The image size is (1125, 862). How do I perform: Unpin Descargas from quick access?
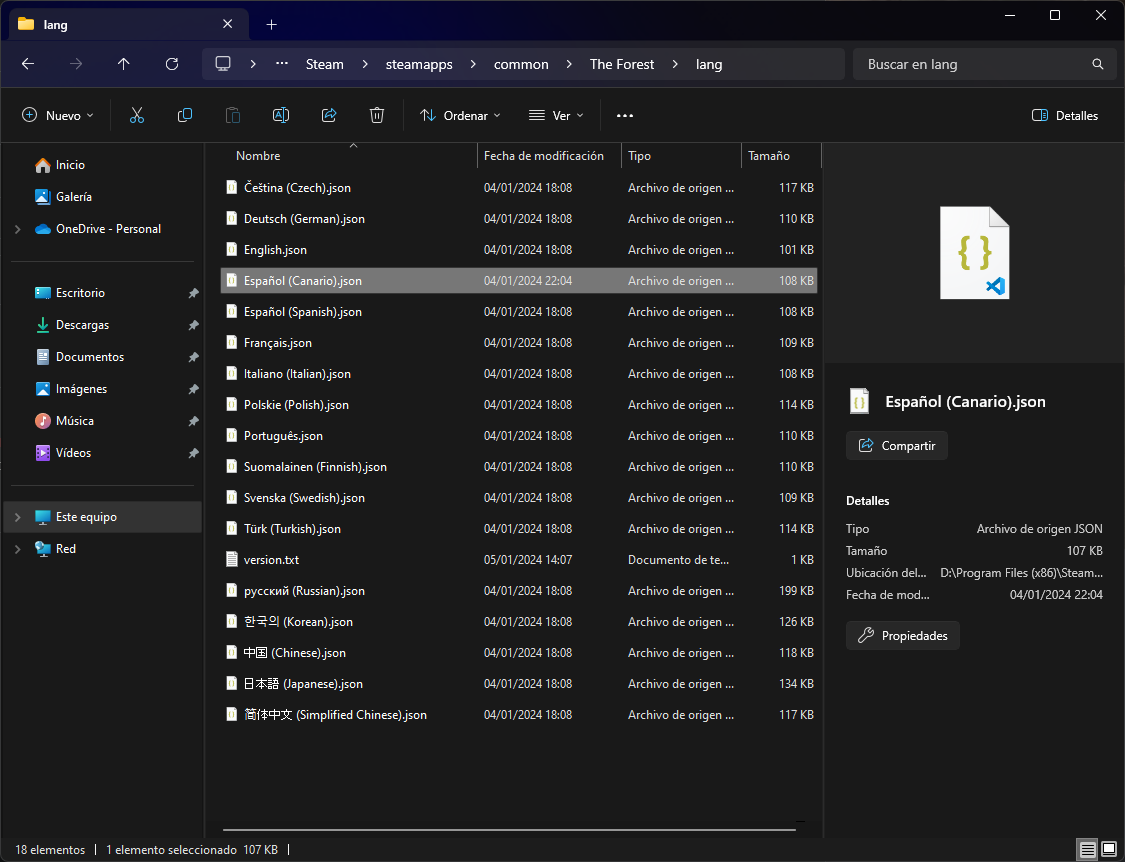[x=193, y=325]
